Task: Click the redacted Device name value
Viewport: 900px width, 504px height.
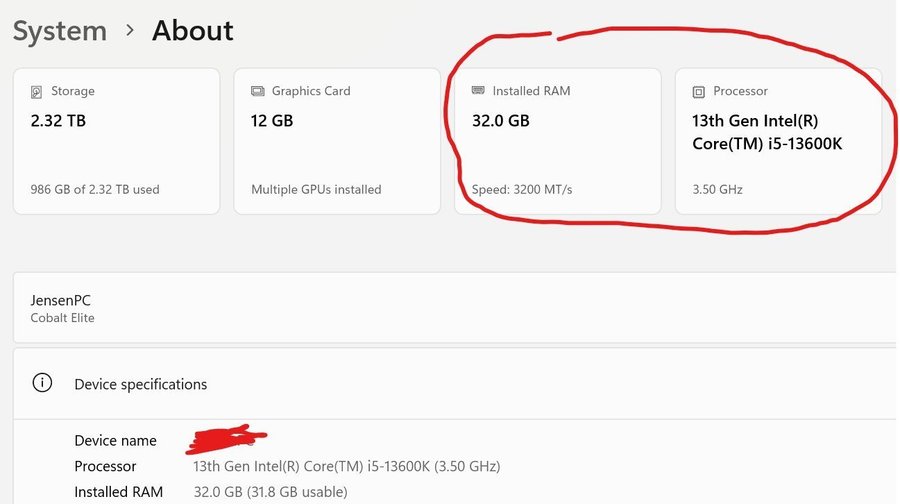Action: 227,439
